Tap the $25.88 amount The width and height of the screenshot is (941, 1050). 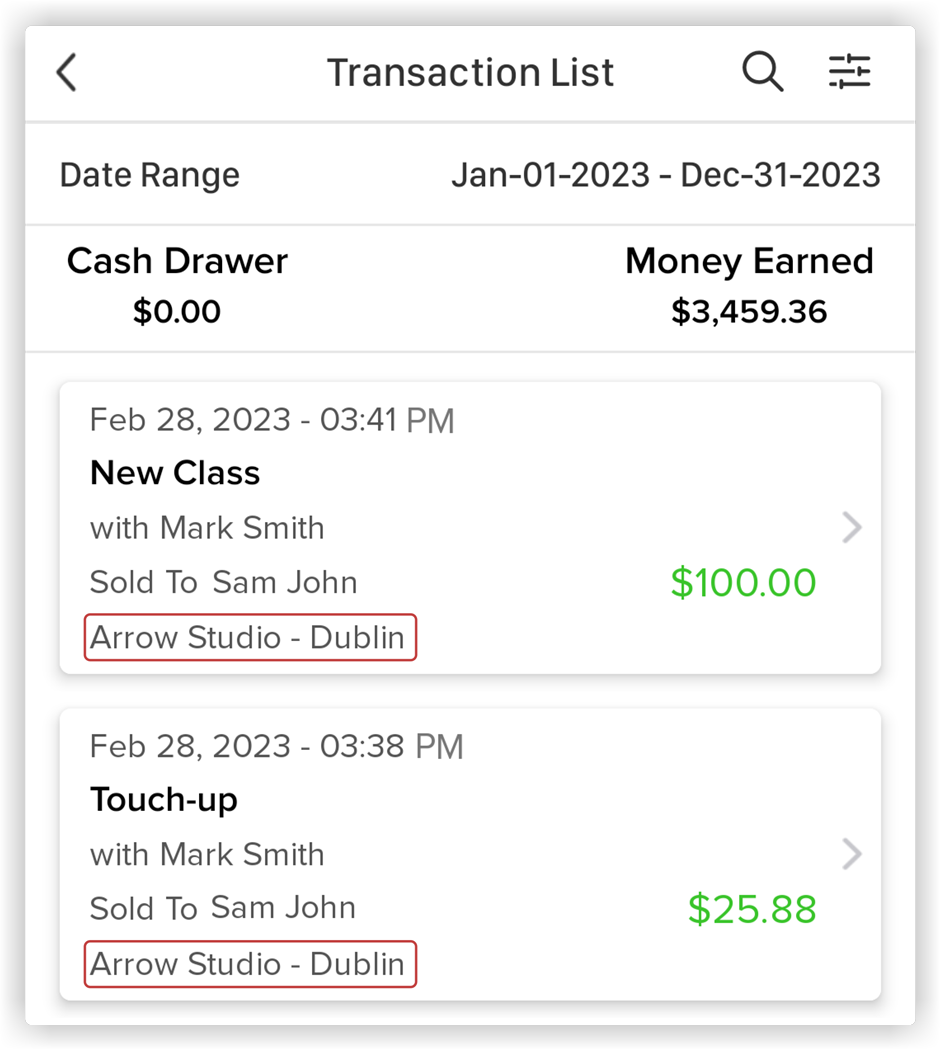click(752, 909)
